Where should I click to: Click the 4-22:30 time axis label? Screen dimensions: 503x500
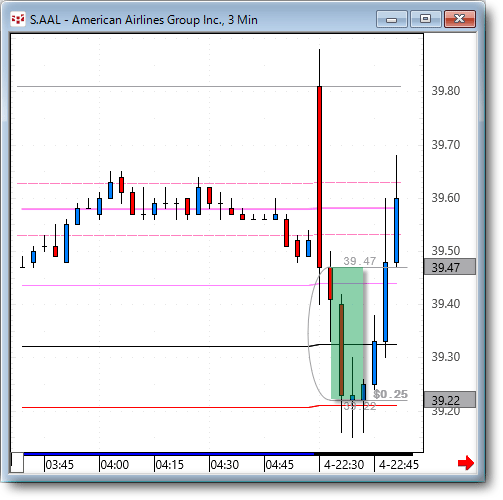344,465
